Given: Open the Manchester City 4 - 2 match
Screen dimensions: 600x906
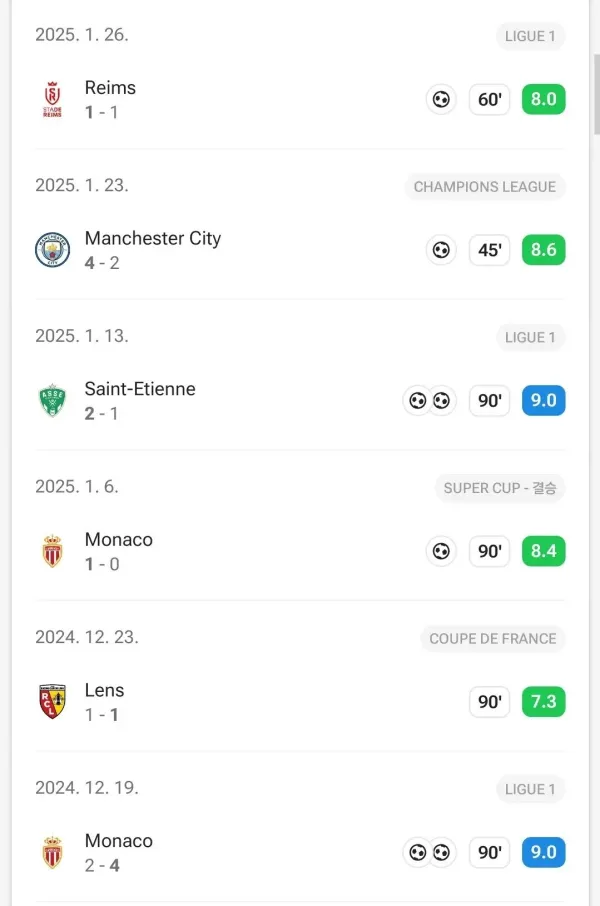Looking at the screenshot, I should coord(153,250).
